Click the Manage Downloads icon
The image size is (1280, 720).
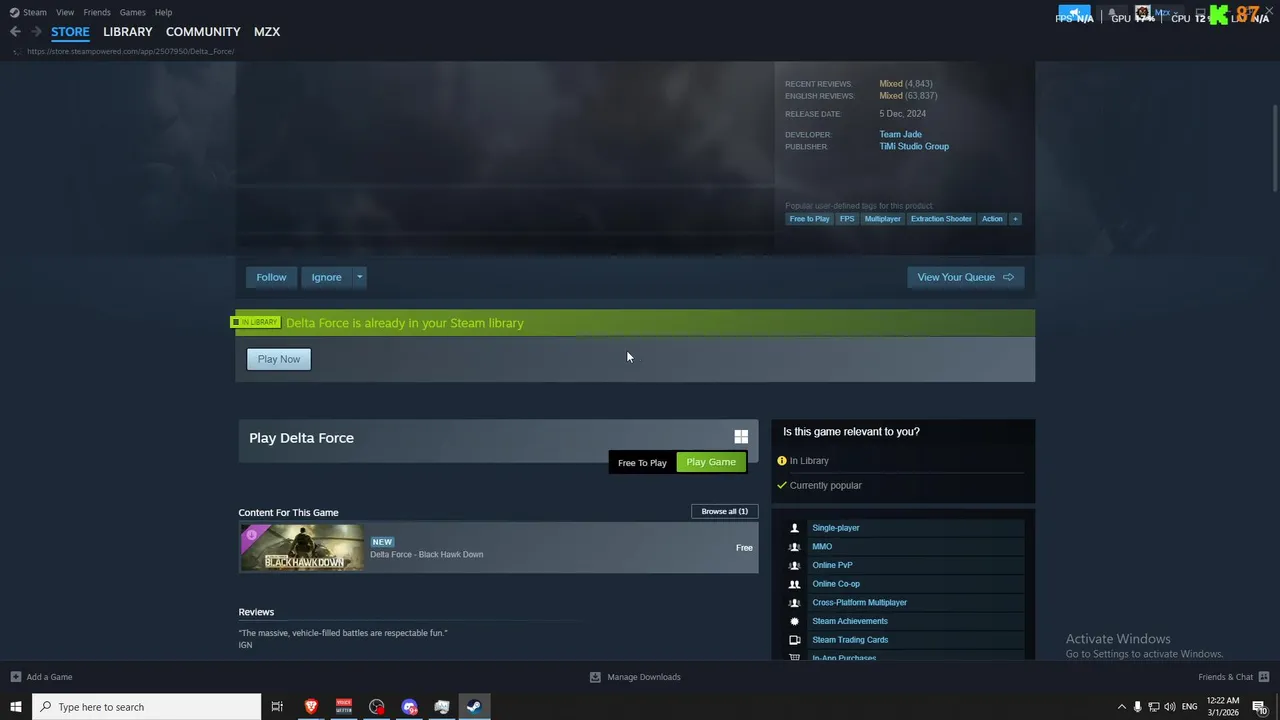pos(595,677)
